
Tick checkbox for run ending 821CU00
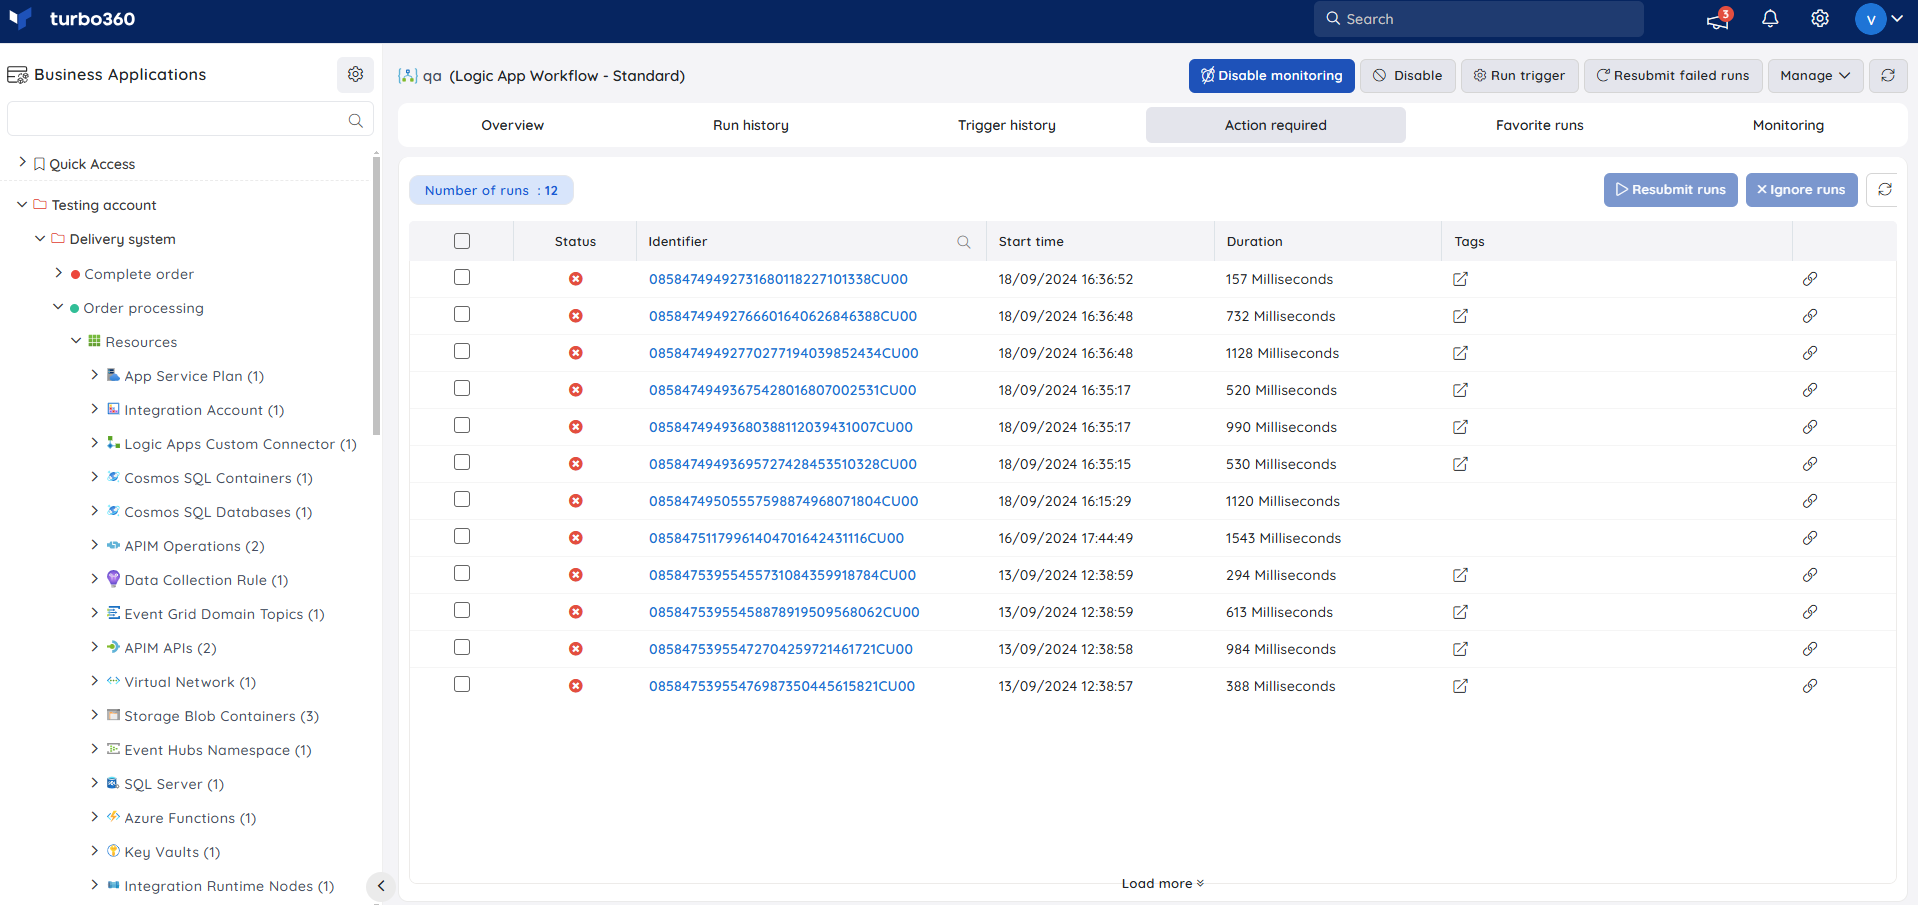click(461, 684)
